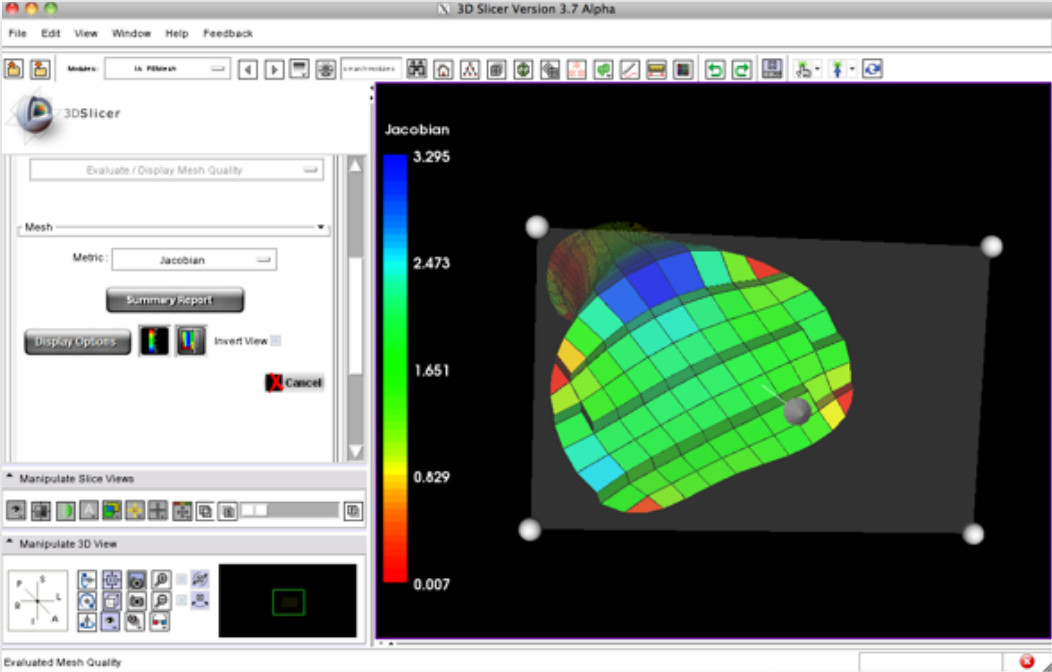Open the Metric dropdown showing Jacobian
The image size is (1052, 672).
(x=194, y=260)
